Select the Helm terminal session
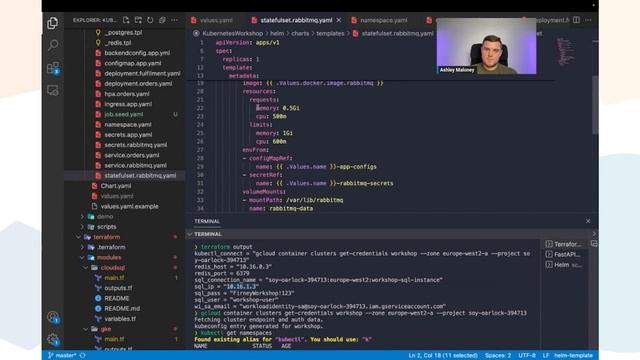Viewport: 640px width, 360px height. click(564, 264)
